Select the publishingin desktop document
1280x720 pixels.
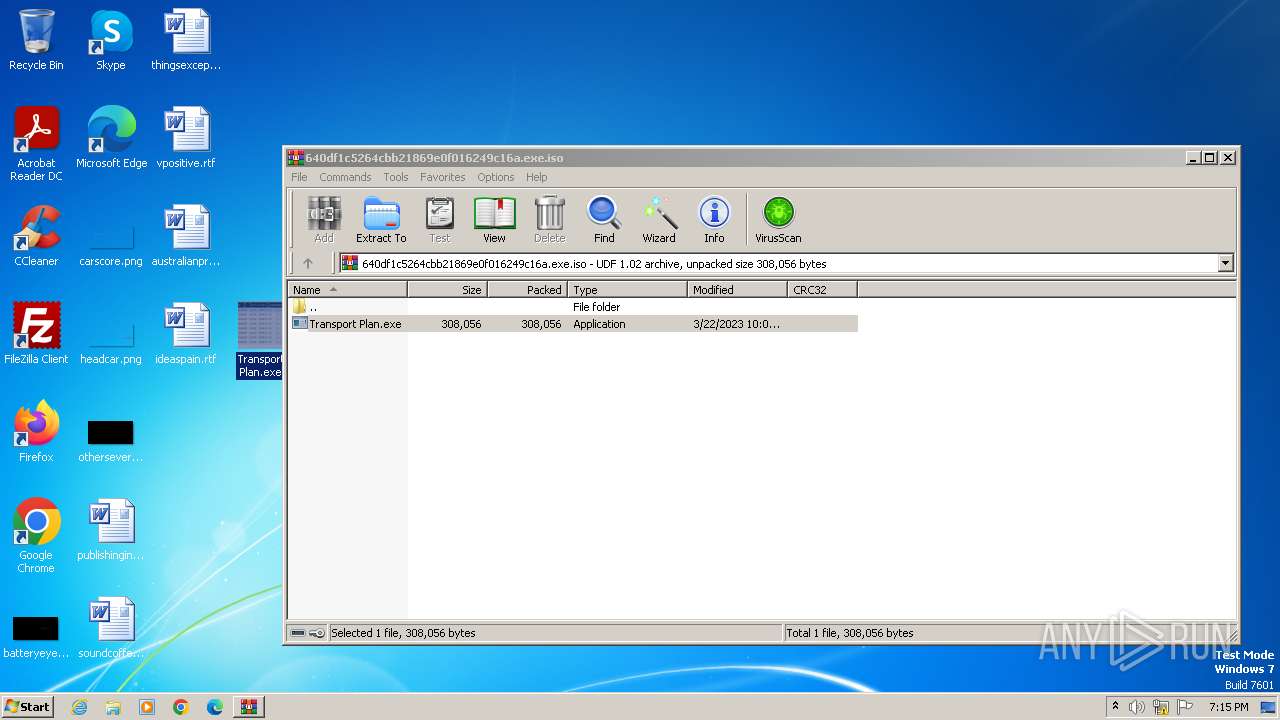pyautogui.click(x=111, y=530)
